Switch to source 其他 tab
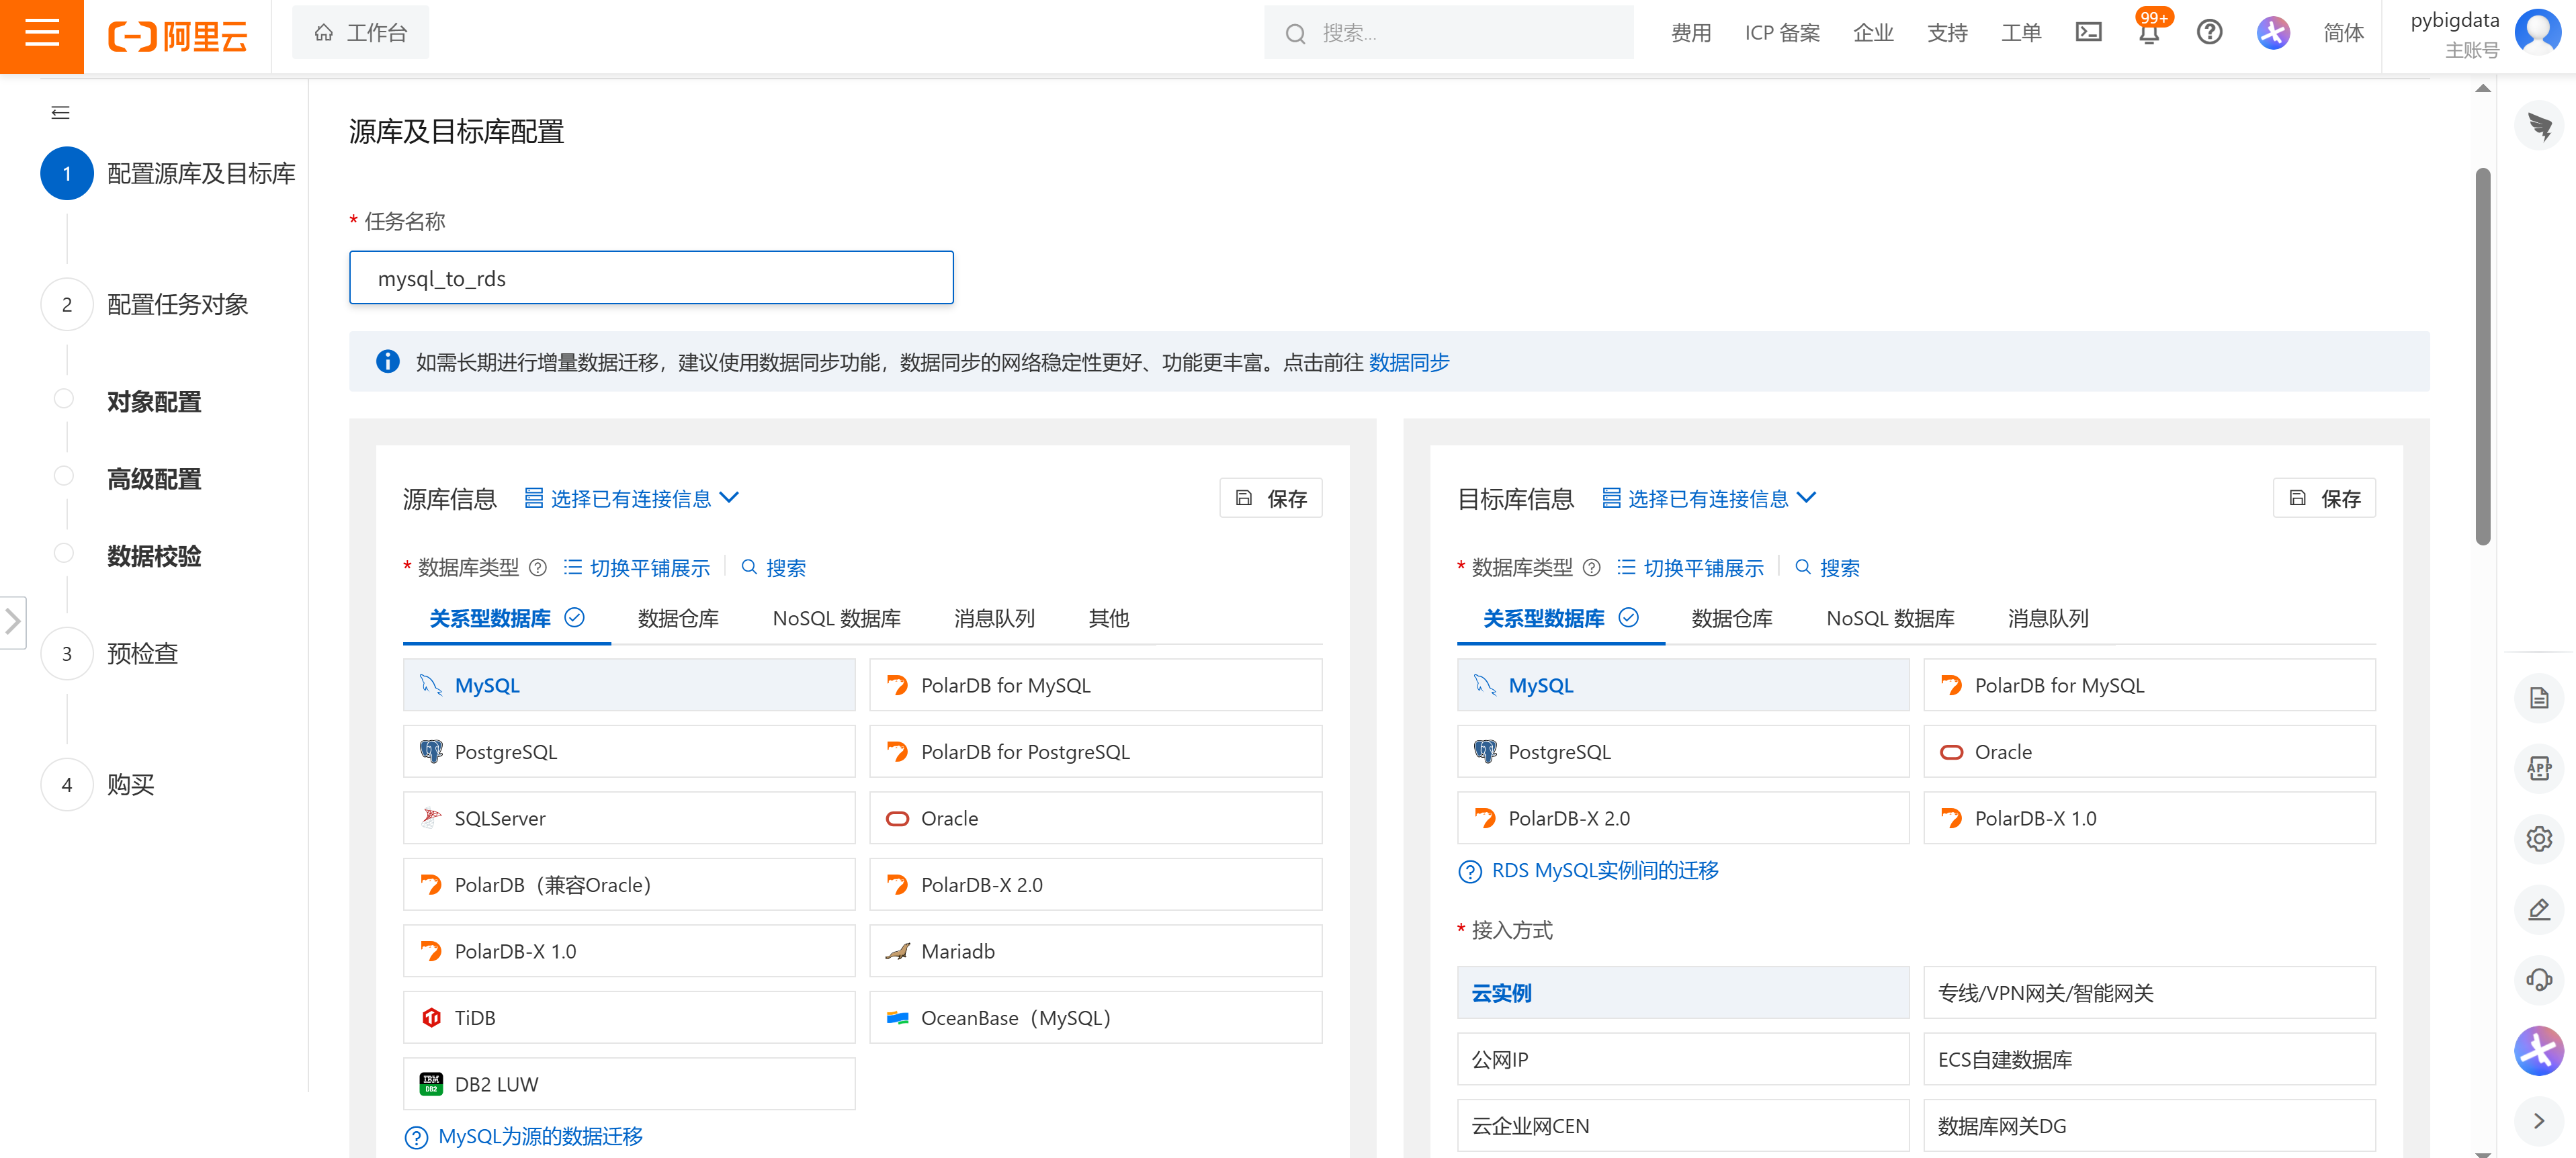 tap(1108, 619)
